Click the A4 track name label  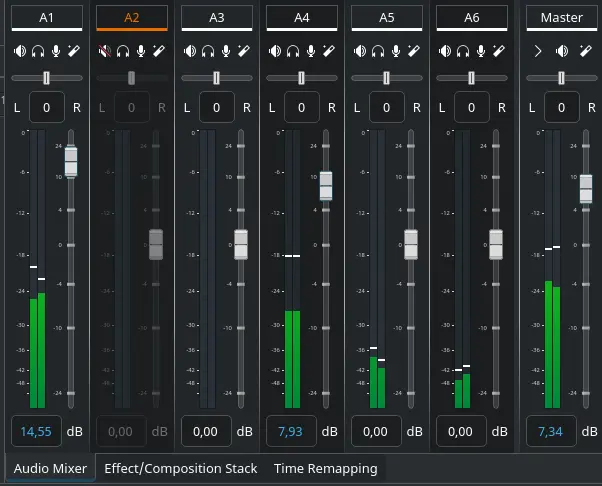(302, 18)
